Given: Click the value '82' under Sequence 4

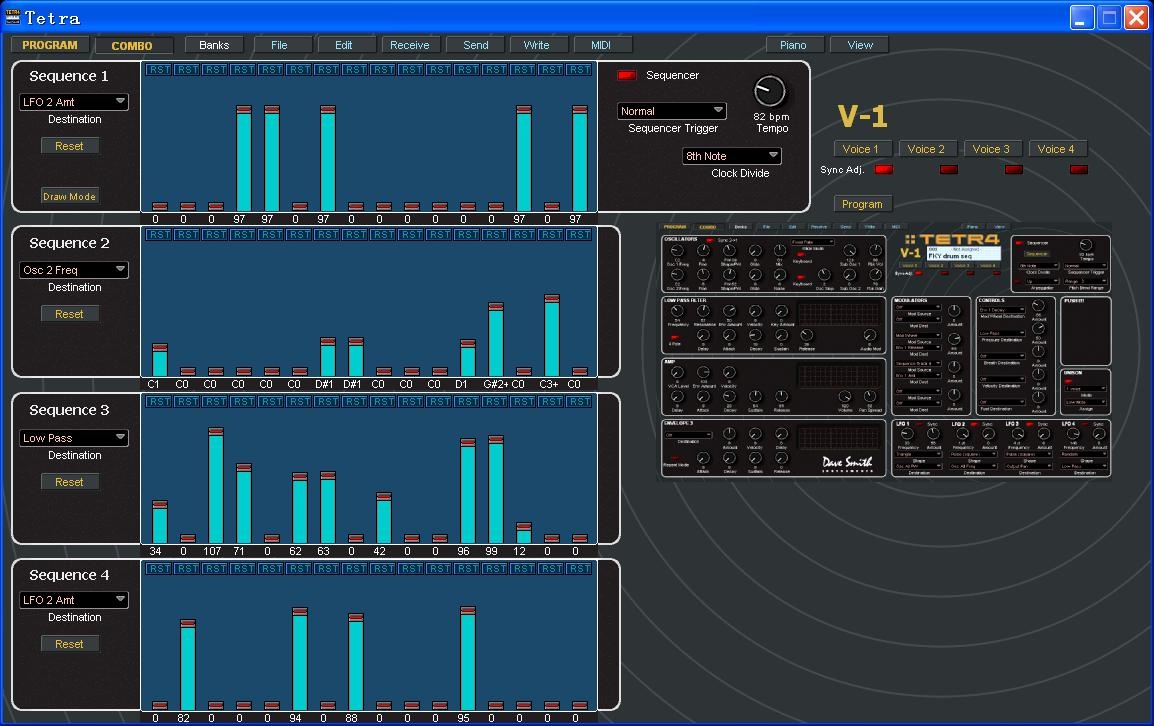Looking at the screenshot, I should [x=183, y=718].
